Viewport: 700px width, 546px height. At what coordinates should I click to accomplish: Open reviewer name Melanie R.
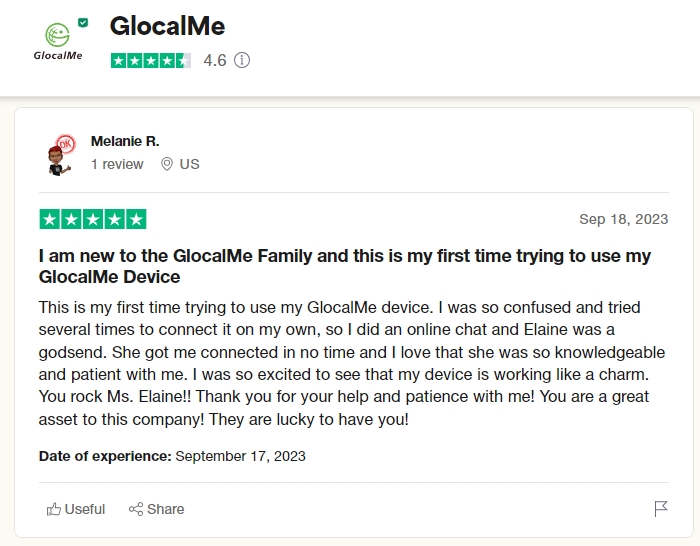pos(125,141)
